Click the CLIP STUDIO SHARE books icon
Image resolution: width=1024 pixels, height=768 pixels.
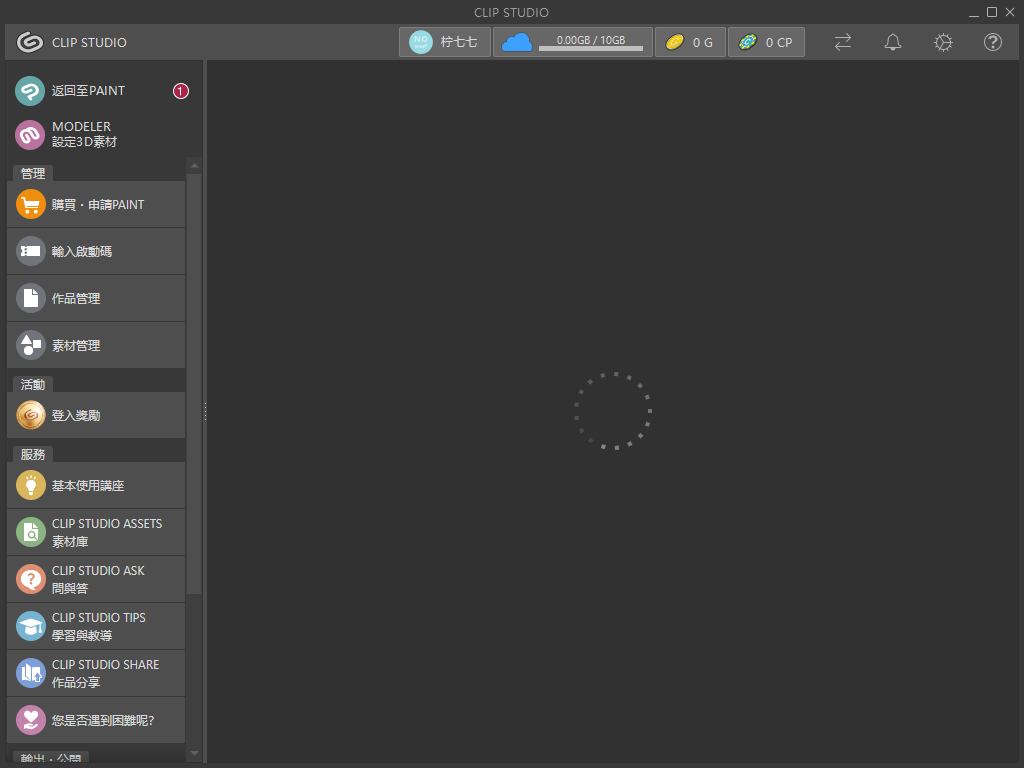[x=31, y=673]
